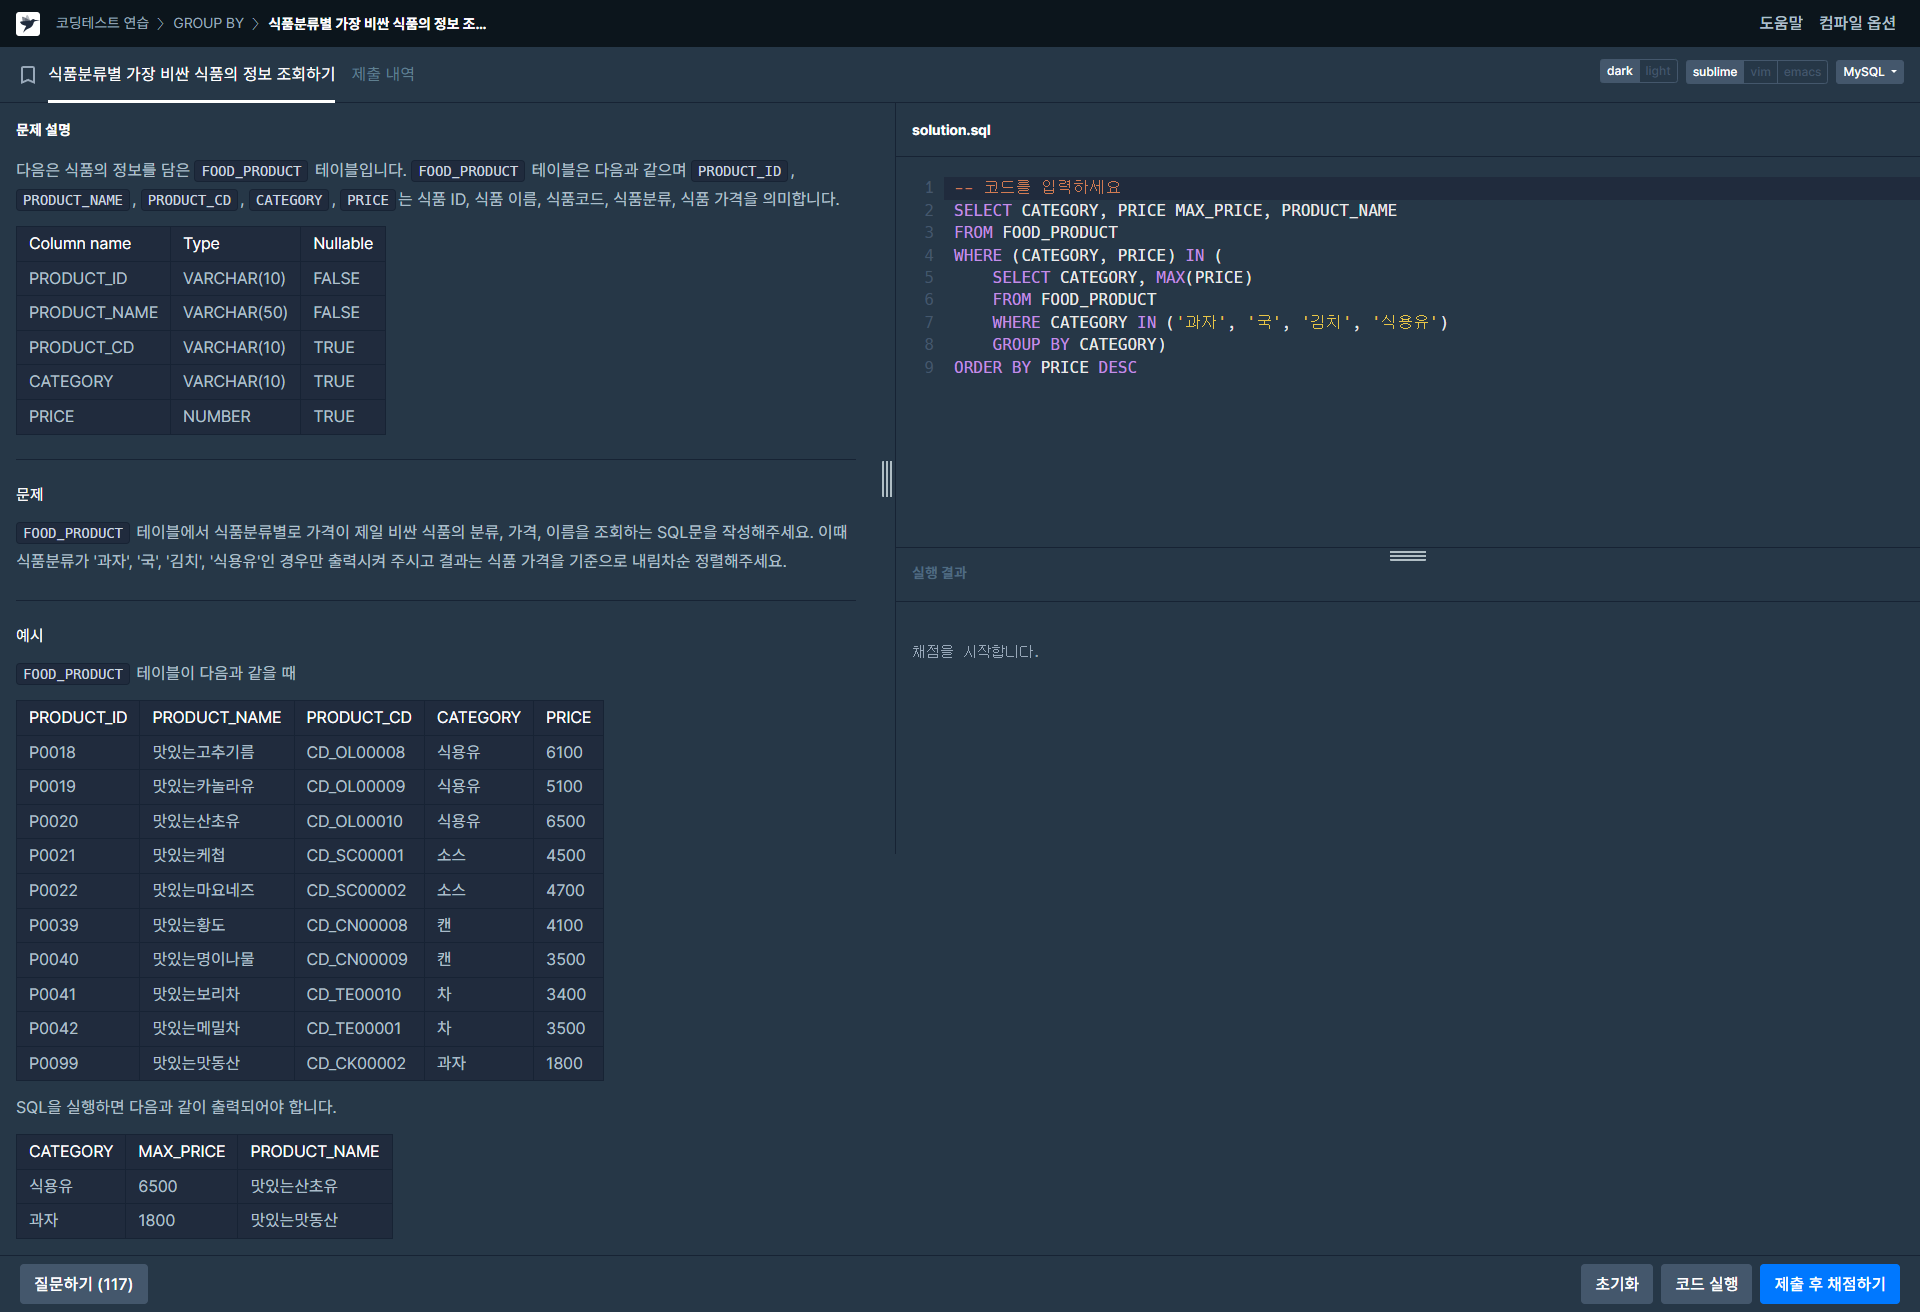Click the Programmers logo icon
1920x1312 pixels.
28,23
